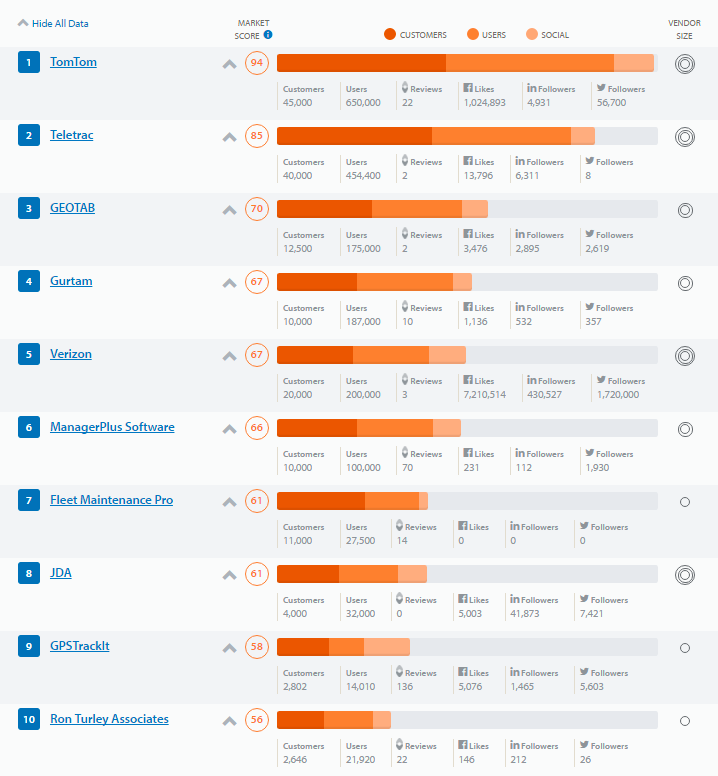
Task: Toggle the Social legend dot
Action: click(x=531, y=34)
